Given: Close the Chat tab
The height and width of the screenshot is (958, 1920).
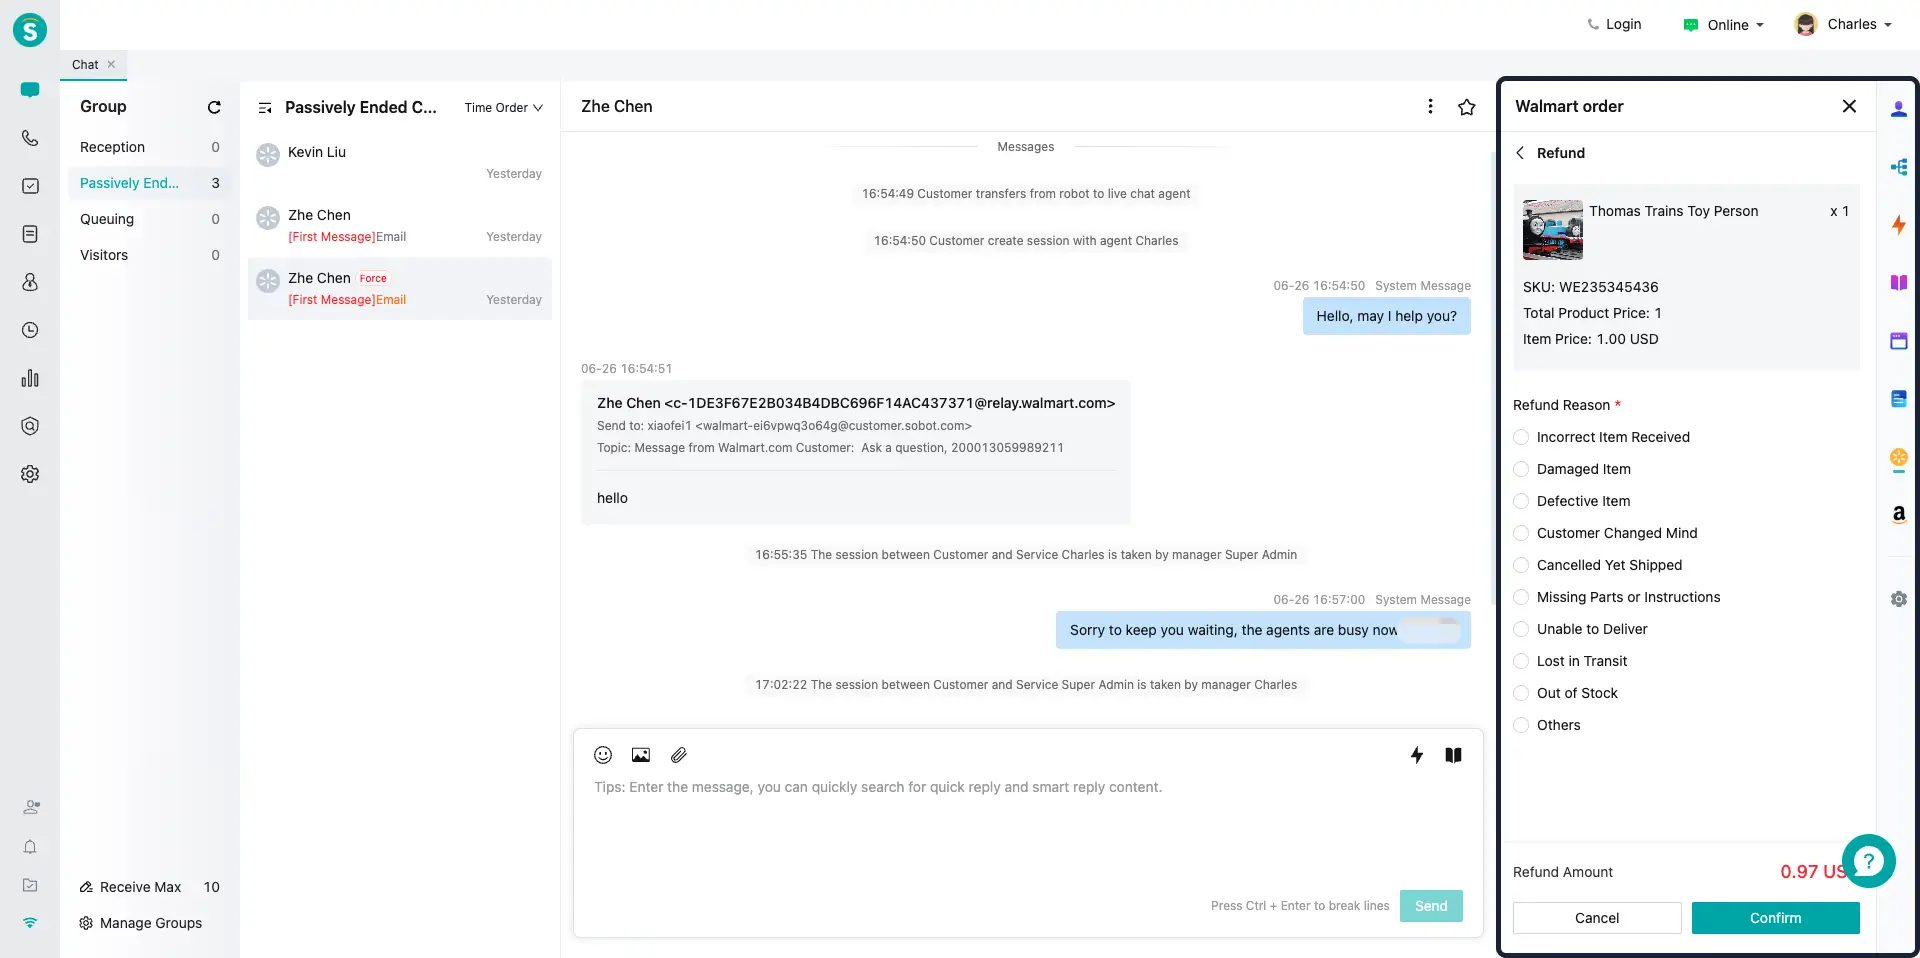Looking at the screenshot, I should [111, 64].
